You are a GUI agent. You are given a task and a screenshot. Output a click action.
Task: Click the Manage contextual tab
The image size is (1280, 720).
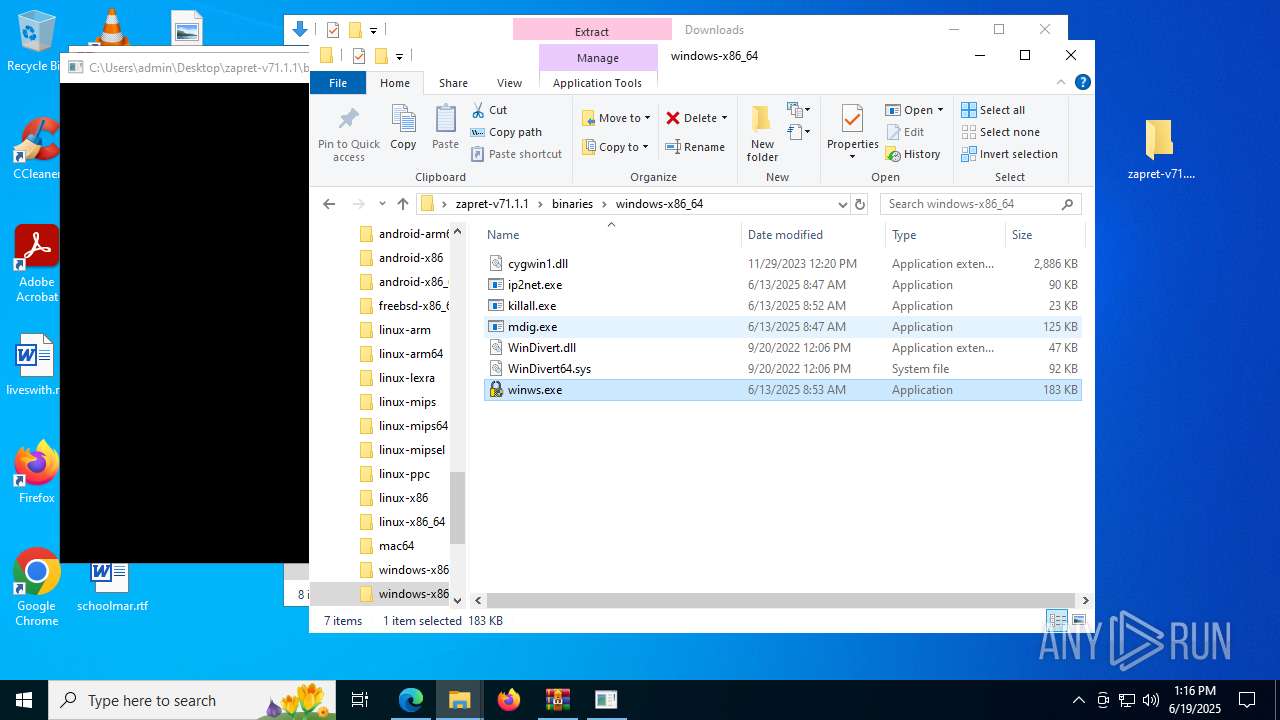click(598, 58)
